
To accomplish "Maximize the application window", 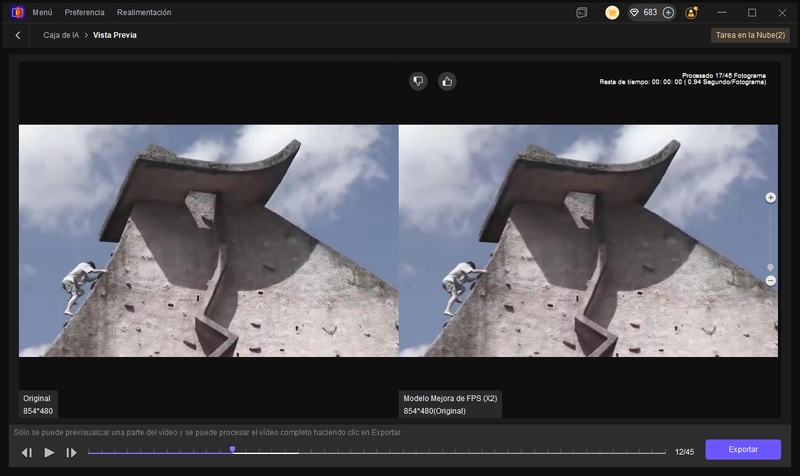I will (x=752, y=13).
